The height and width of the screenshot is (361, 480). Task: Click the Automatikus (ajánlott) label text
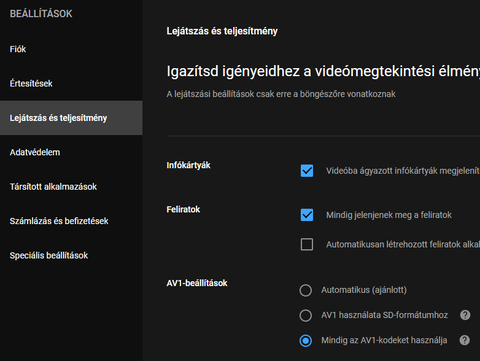[x=364, y=290]
